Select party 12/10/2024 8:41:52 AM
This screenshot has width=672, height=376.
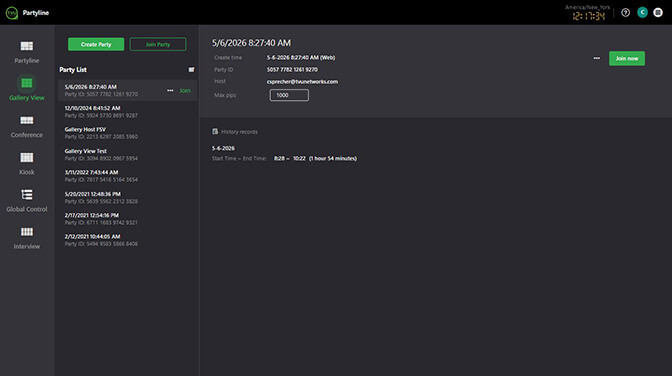128,111
